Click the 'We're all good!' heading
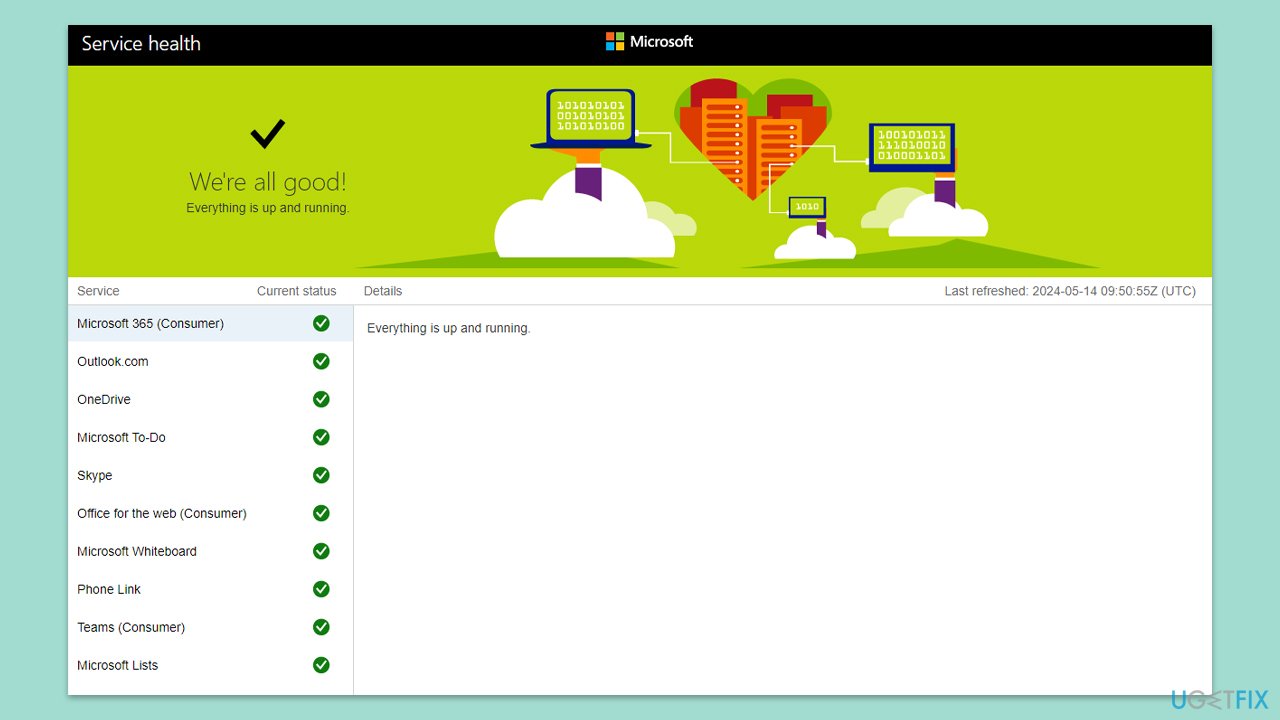This screenshot has width=1280, height=720. 268,182
